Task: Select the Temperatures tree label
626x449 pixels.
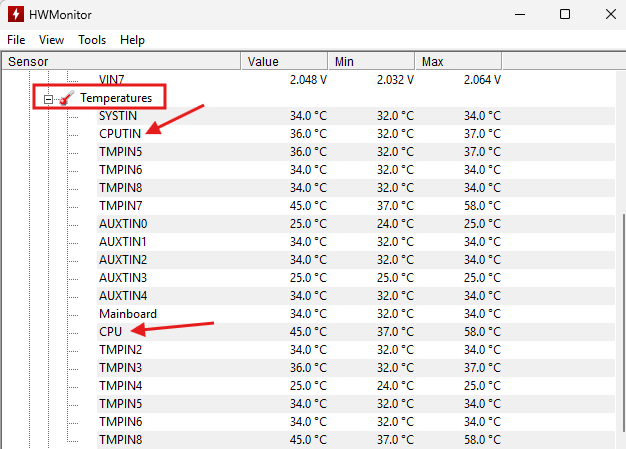Action: click(x=116, y=98)
